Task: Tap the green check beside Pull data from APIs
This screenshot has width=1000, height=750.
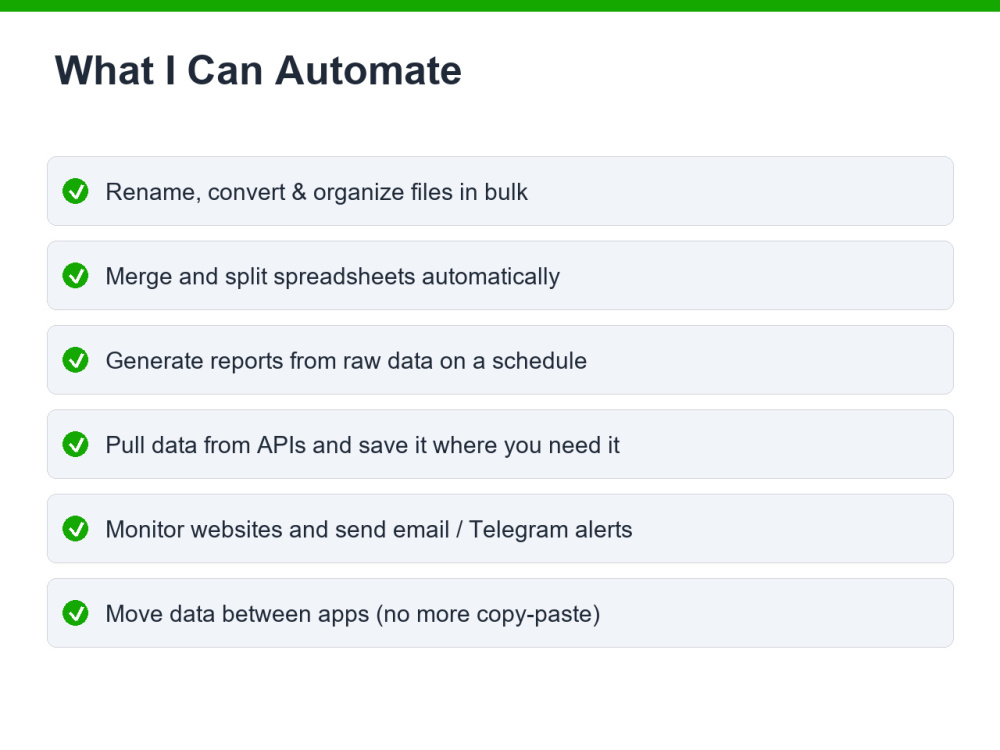Action: click(x=75, y=445)
